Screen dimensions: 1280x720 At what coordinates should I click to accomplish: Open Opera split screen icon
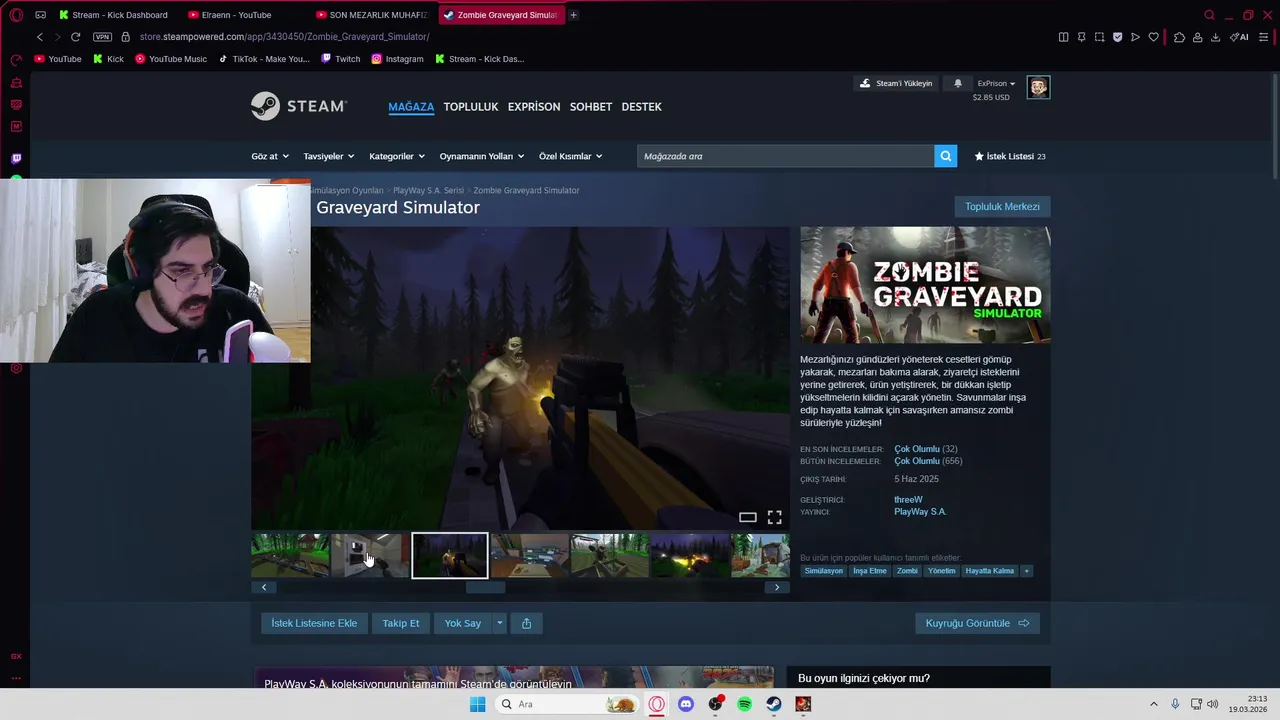click(1063, 37)
